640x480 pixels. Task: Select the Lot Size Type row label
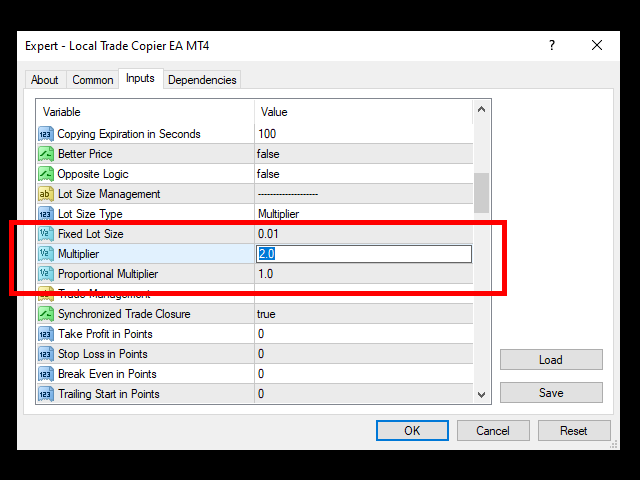[x=90, y=214]
